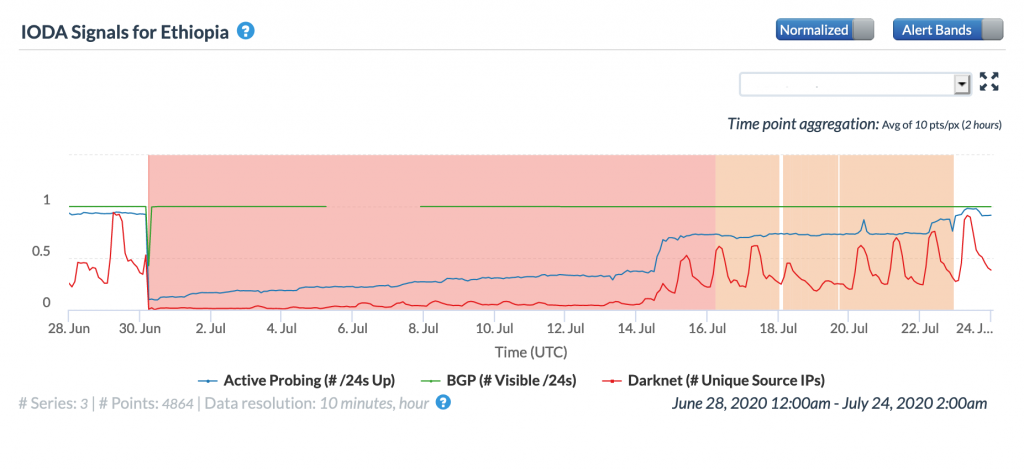Click the blue Active Probing legend marker
Viewport: 1024px width, 469px height.
coord(208,381)
